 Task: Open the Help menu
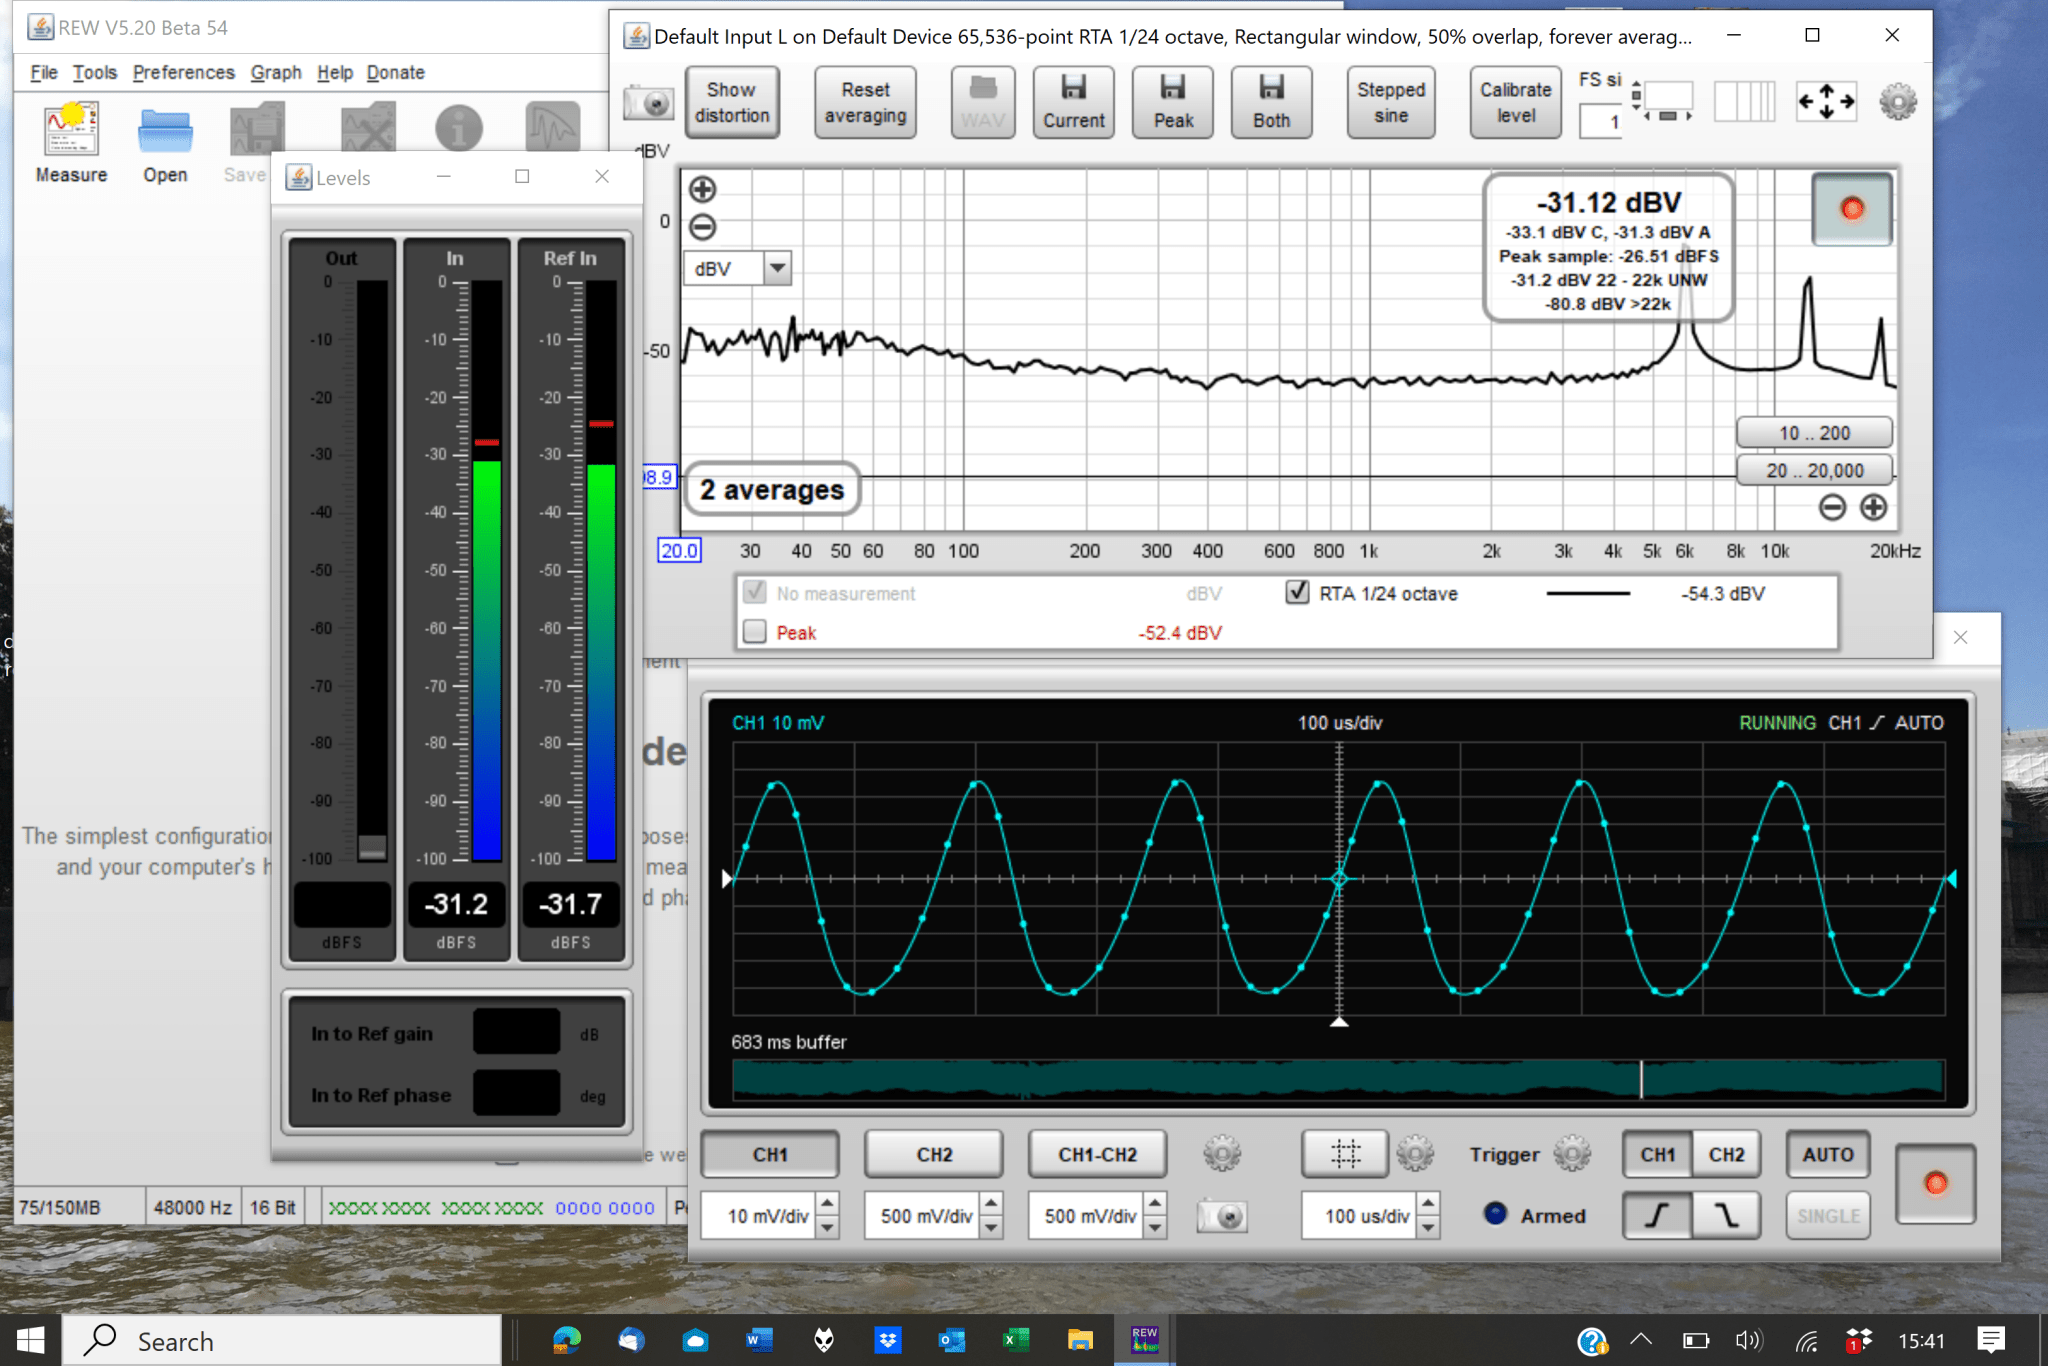[335, 72]
